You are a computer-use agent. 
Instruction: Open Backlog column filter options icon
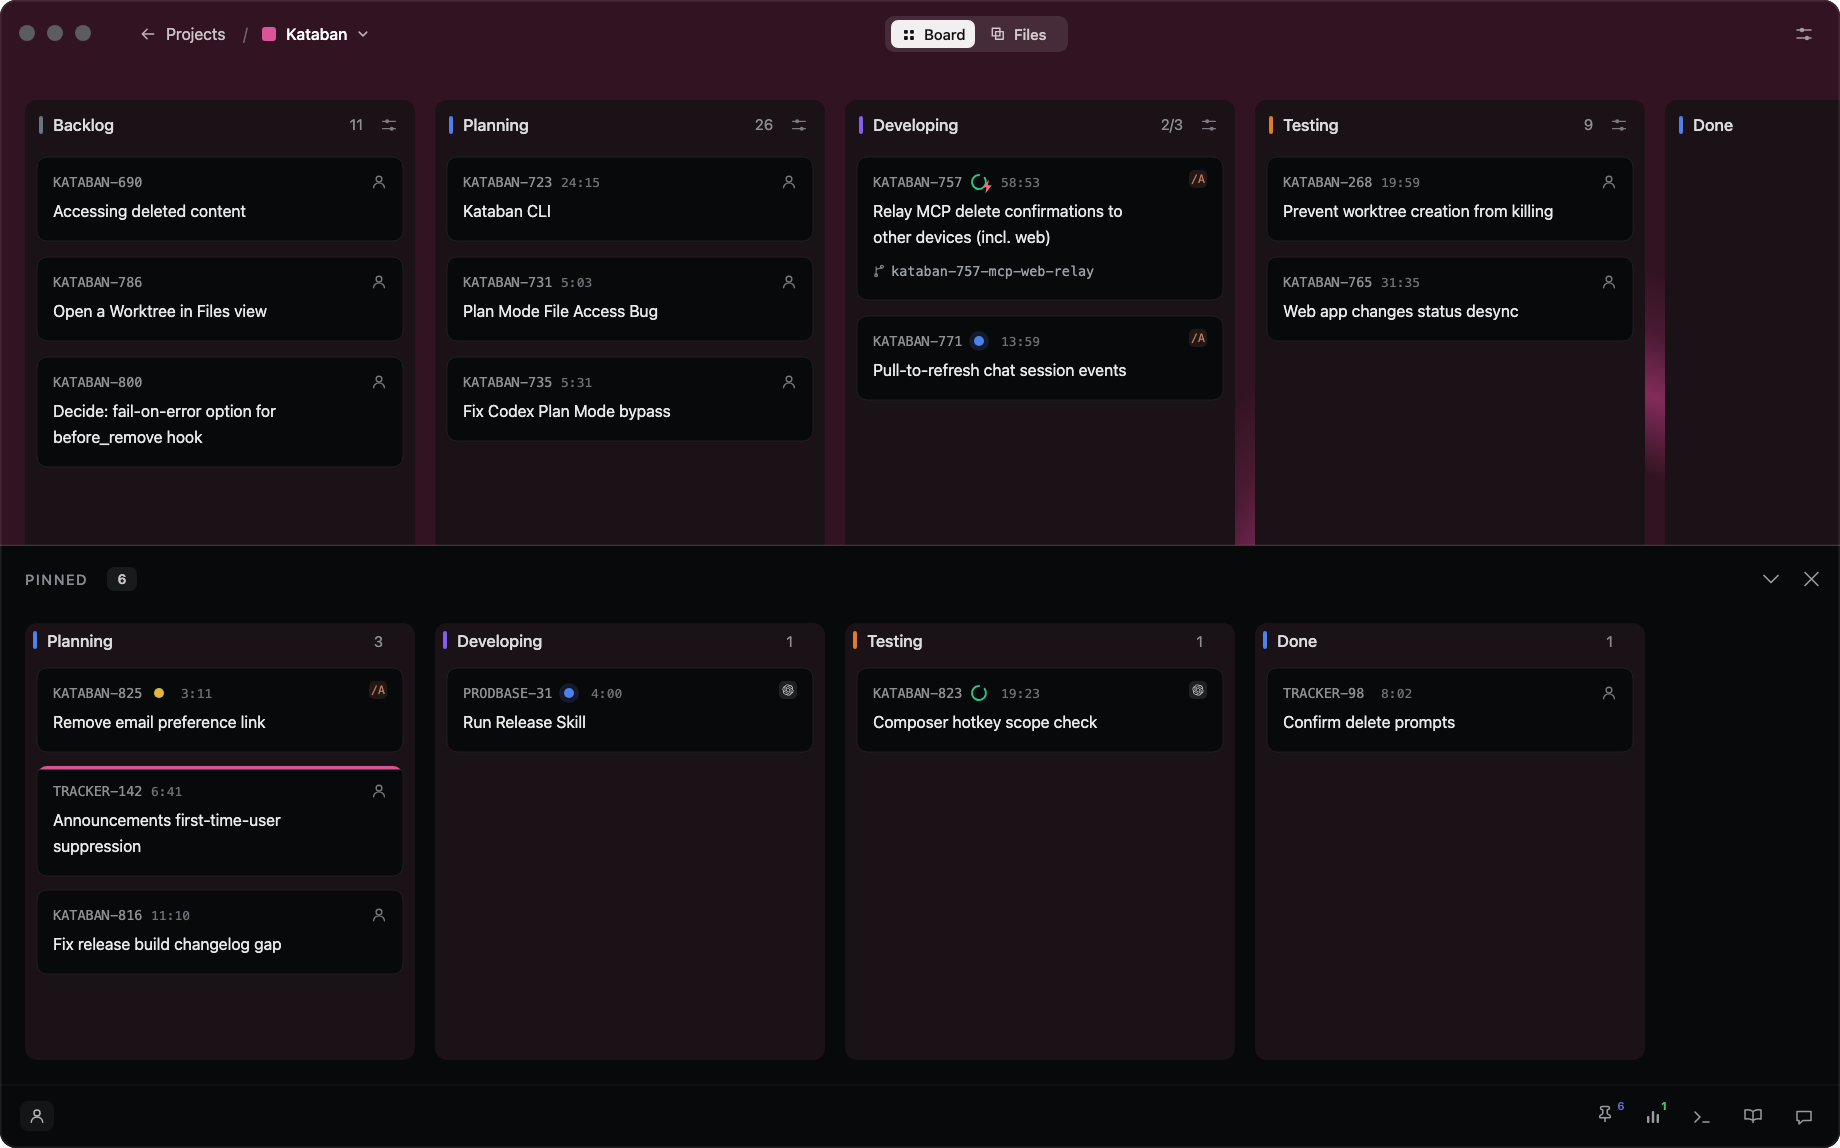coord(389,125)
